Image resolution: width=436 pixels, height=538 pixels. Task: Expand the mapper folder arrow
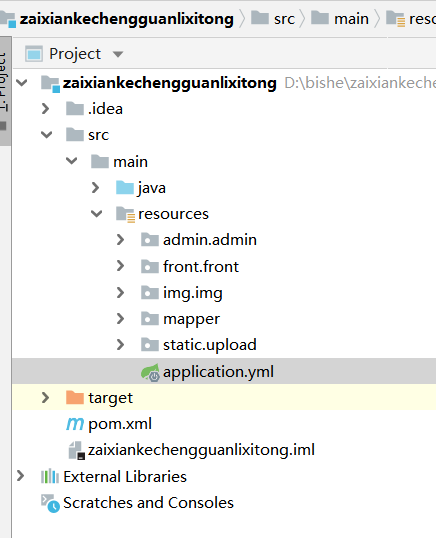coord(120,319)
